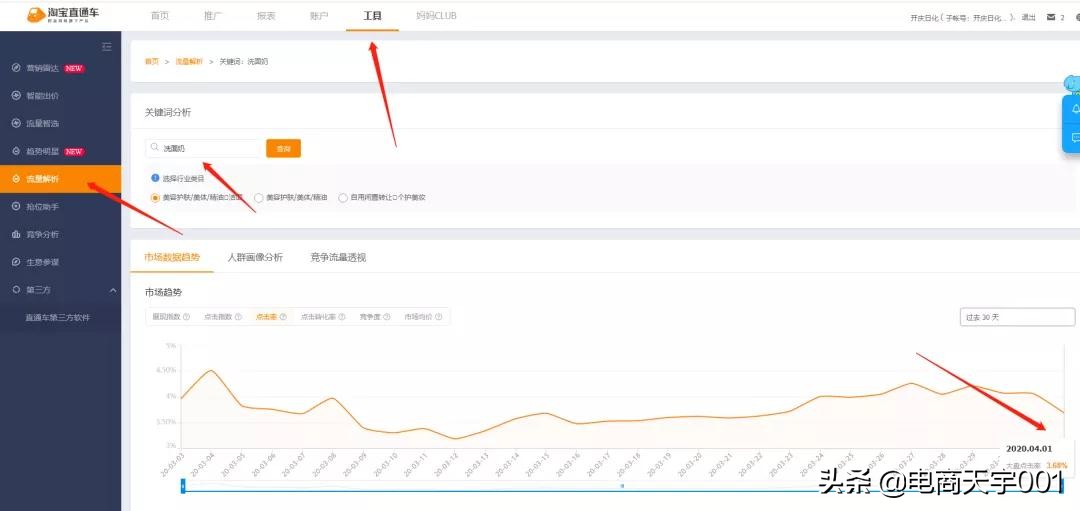This screenshot has width=1080, height=511.
Task: Click the 抢位助手 sidebar icon
Action: pos(17,207)
